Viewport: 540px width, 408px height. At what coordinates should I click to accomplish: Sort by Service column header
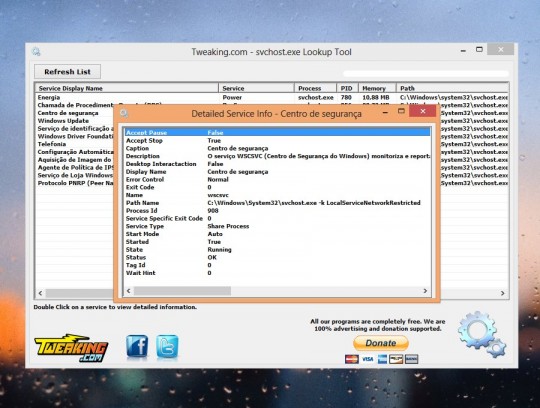pos(256,88)
